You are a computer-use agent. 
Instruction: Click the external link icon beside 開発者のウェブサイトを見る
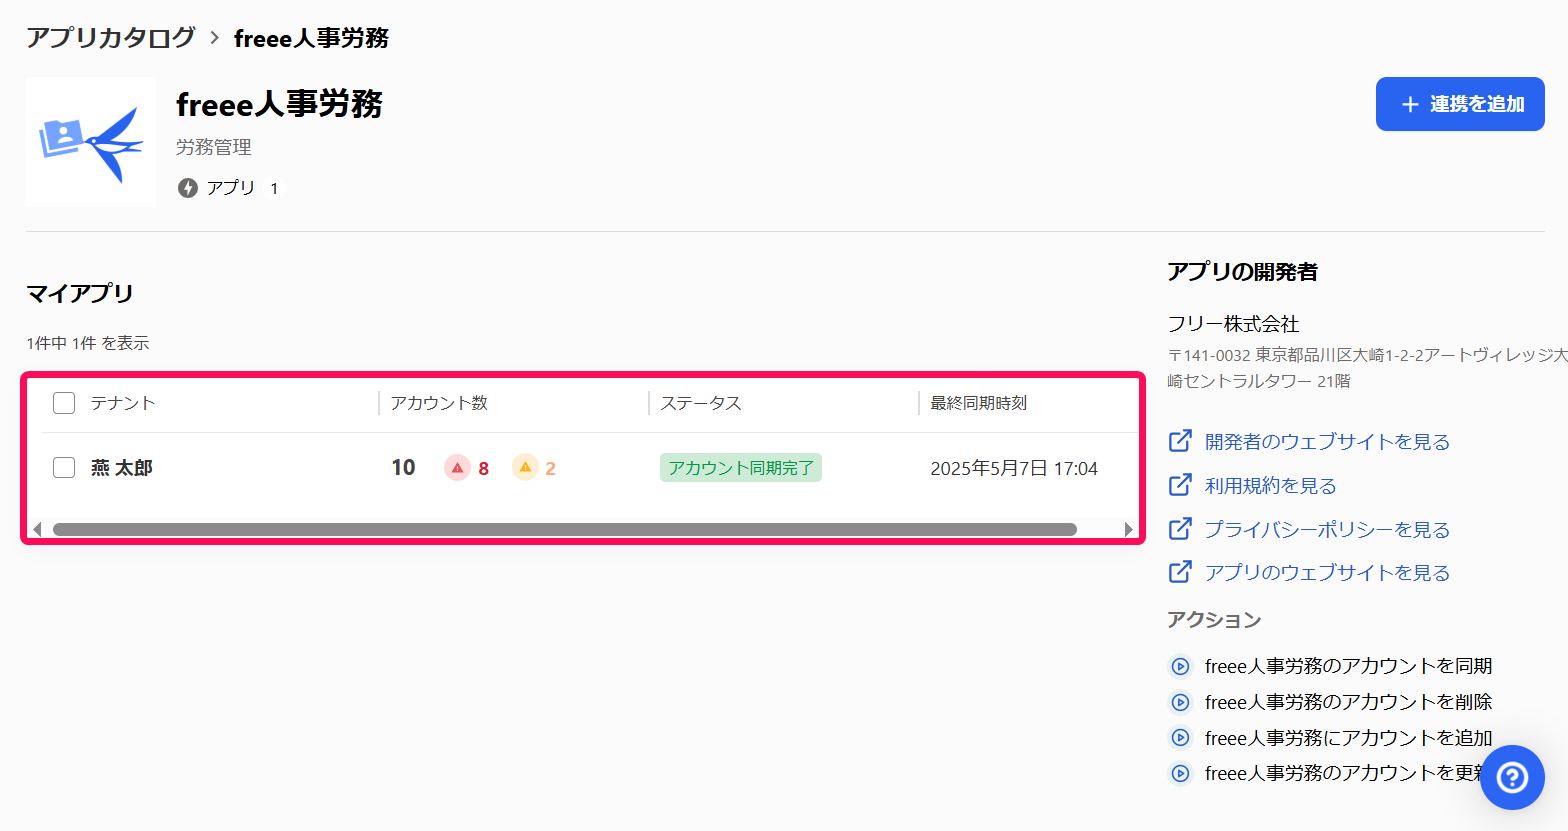[x=1180, y=440]
